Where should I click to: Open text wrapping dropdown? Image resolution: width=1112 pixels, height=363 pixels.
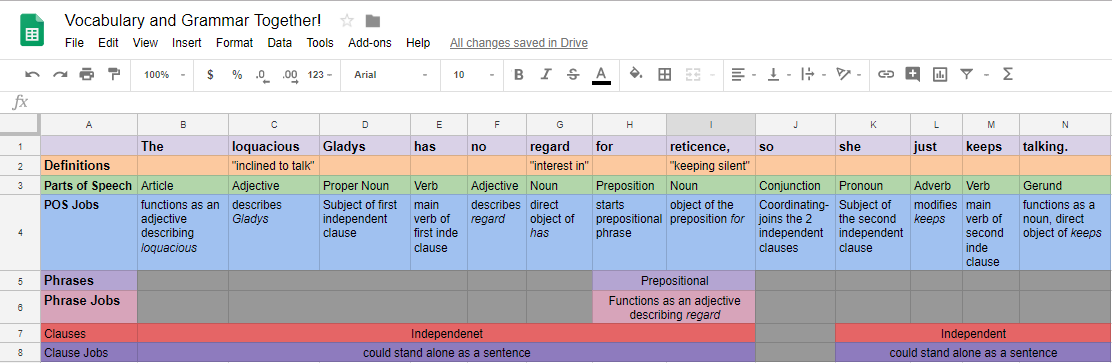coord(813,74)
